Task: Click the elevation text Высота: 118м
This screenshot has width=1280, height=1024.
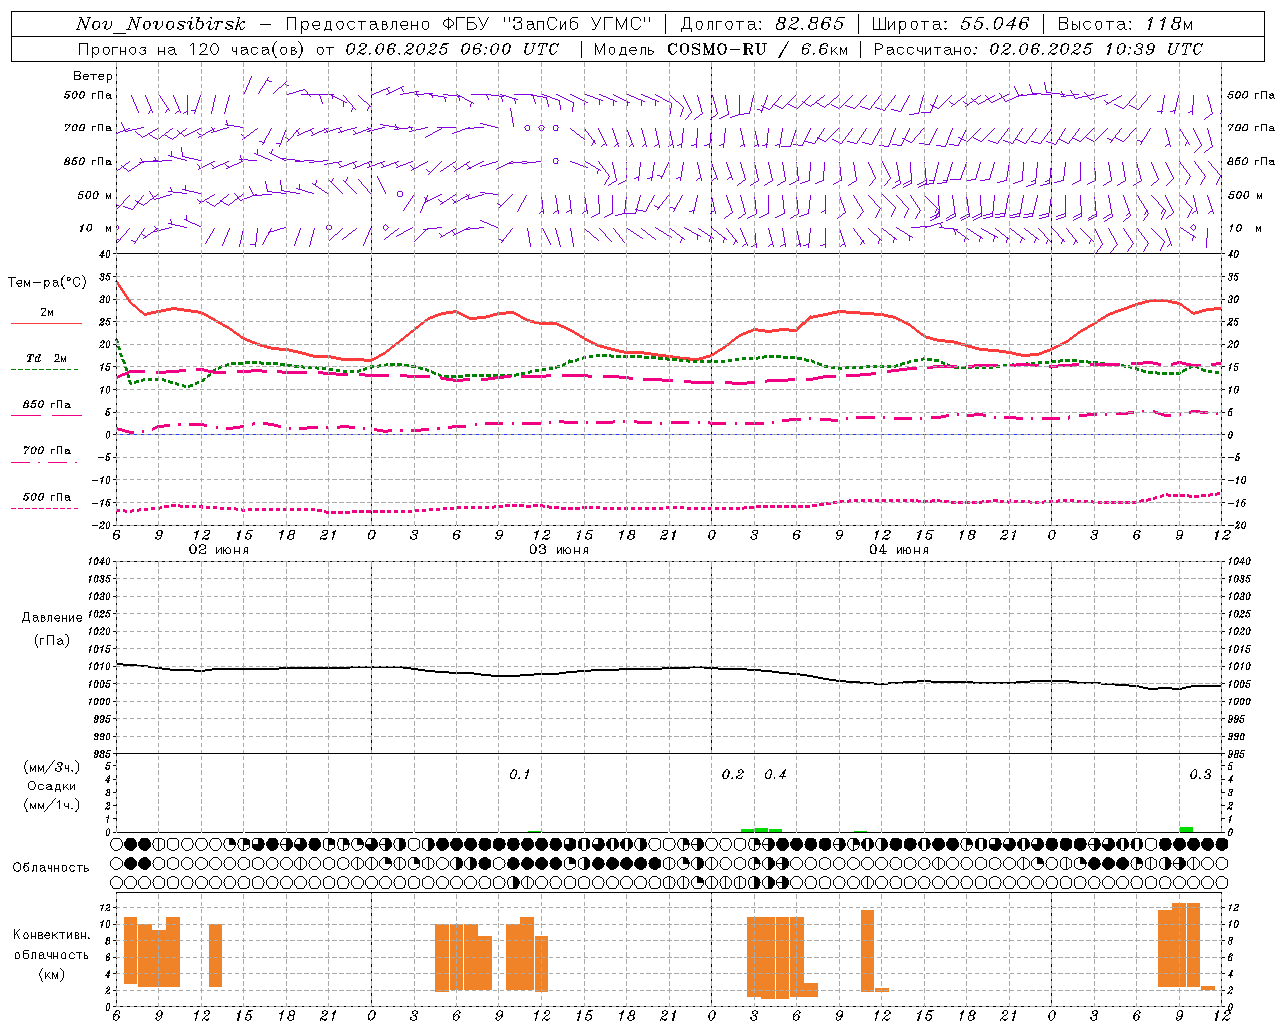Action: coord(1125,24)
